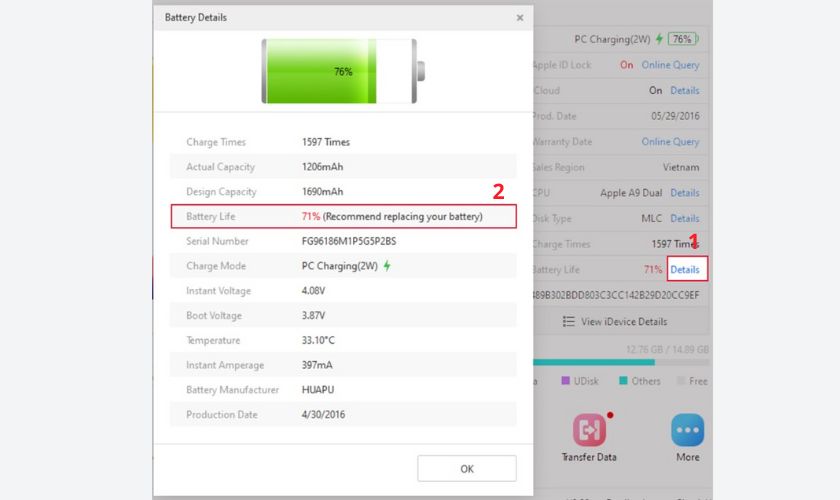
Task: Click Online Query for Apple ID Lock
Action: pos(670,65)
